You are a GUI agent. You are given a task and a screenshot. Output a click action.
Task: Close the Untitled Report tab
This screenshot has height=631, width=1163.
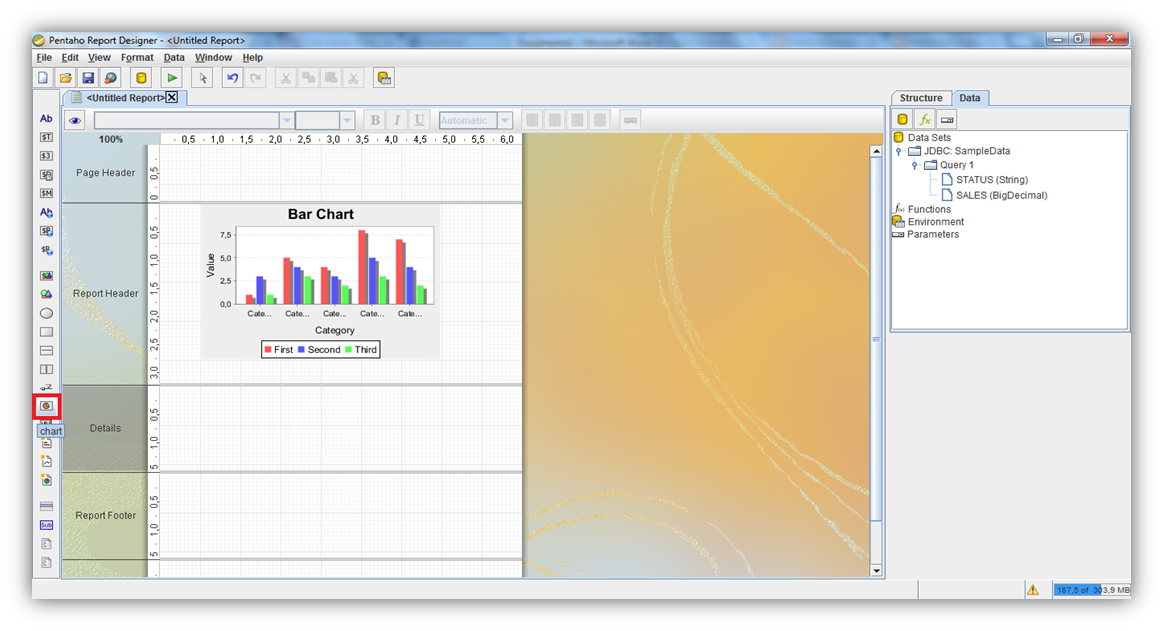click(x=172, y=98)
